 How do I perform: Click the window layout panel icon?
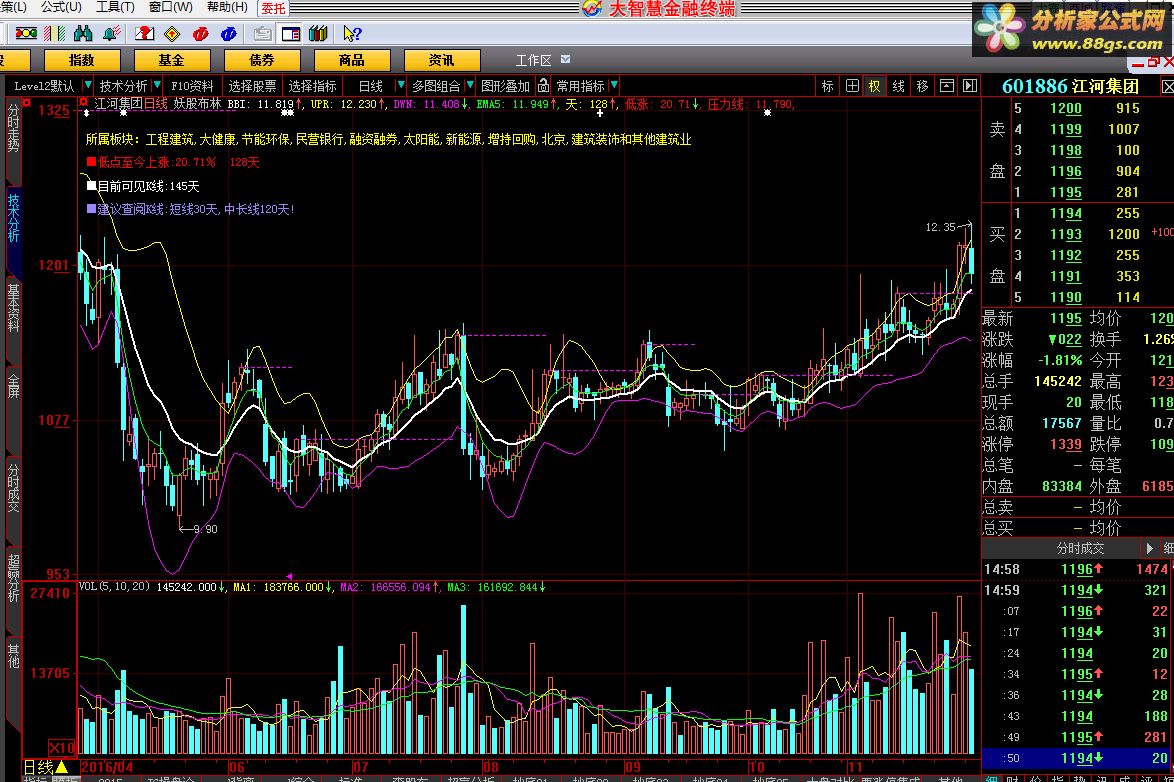pyautogui.click(x=291, y=34)
